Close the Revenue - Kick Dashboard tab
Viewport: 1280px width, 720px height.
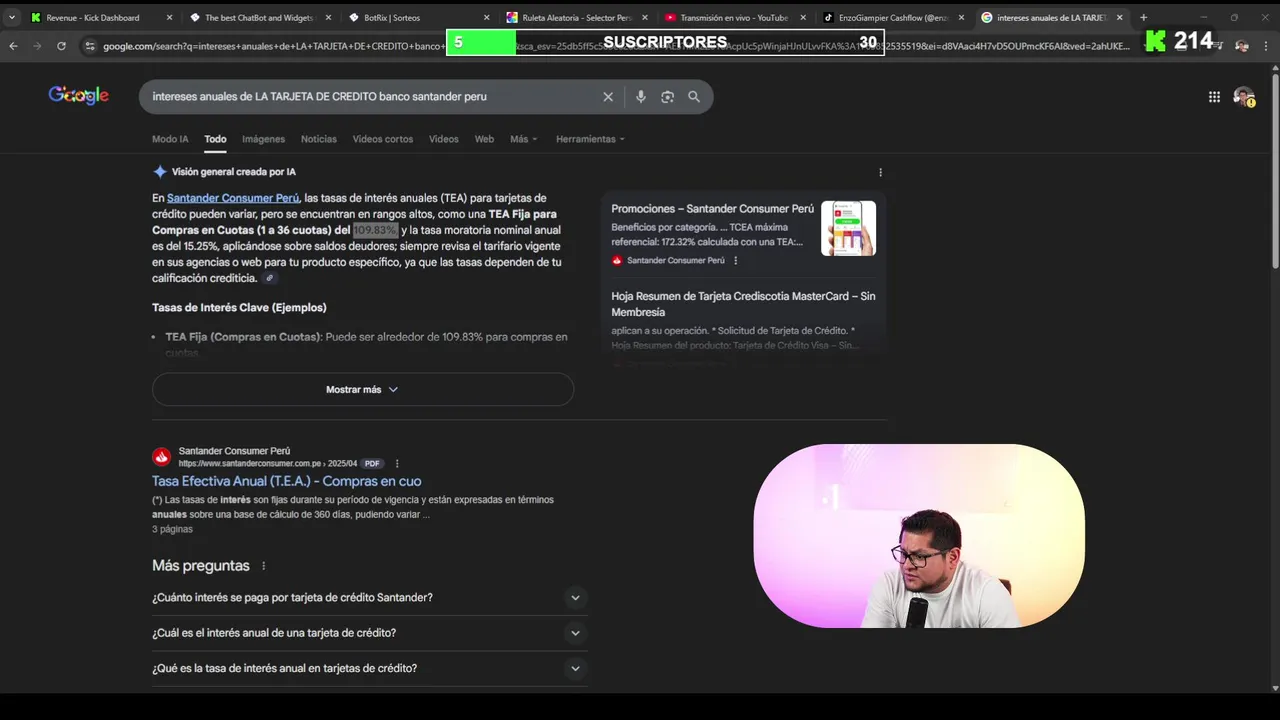[x=168, y=18]
